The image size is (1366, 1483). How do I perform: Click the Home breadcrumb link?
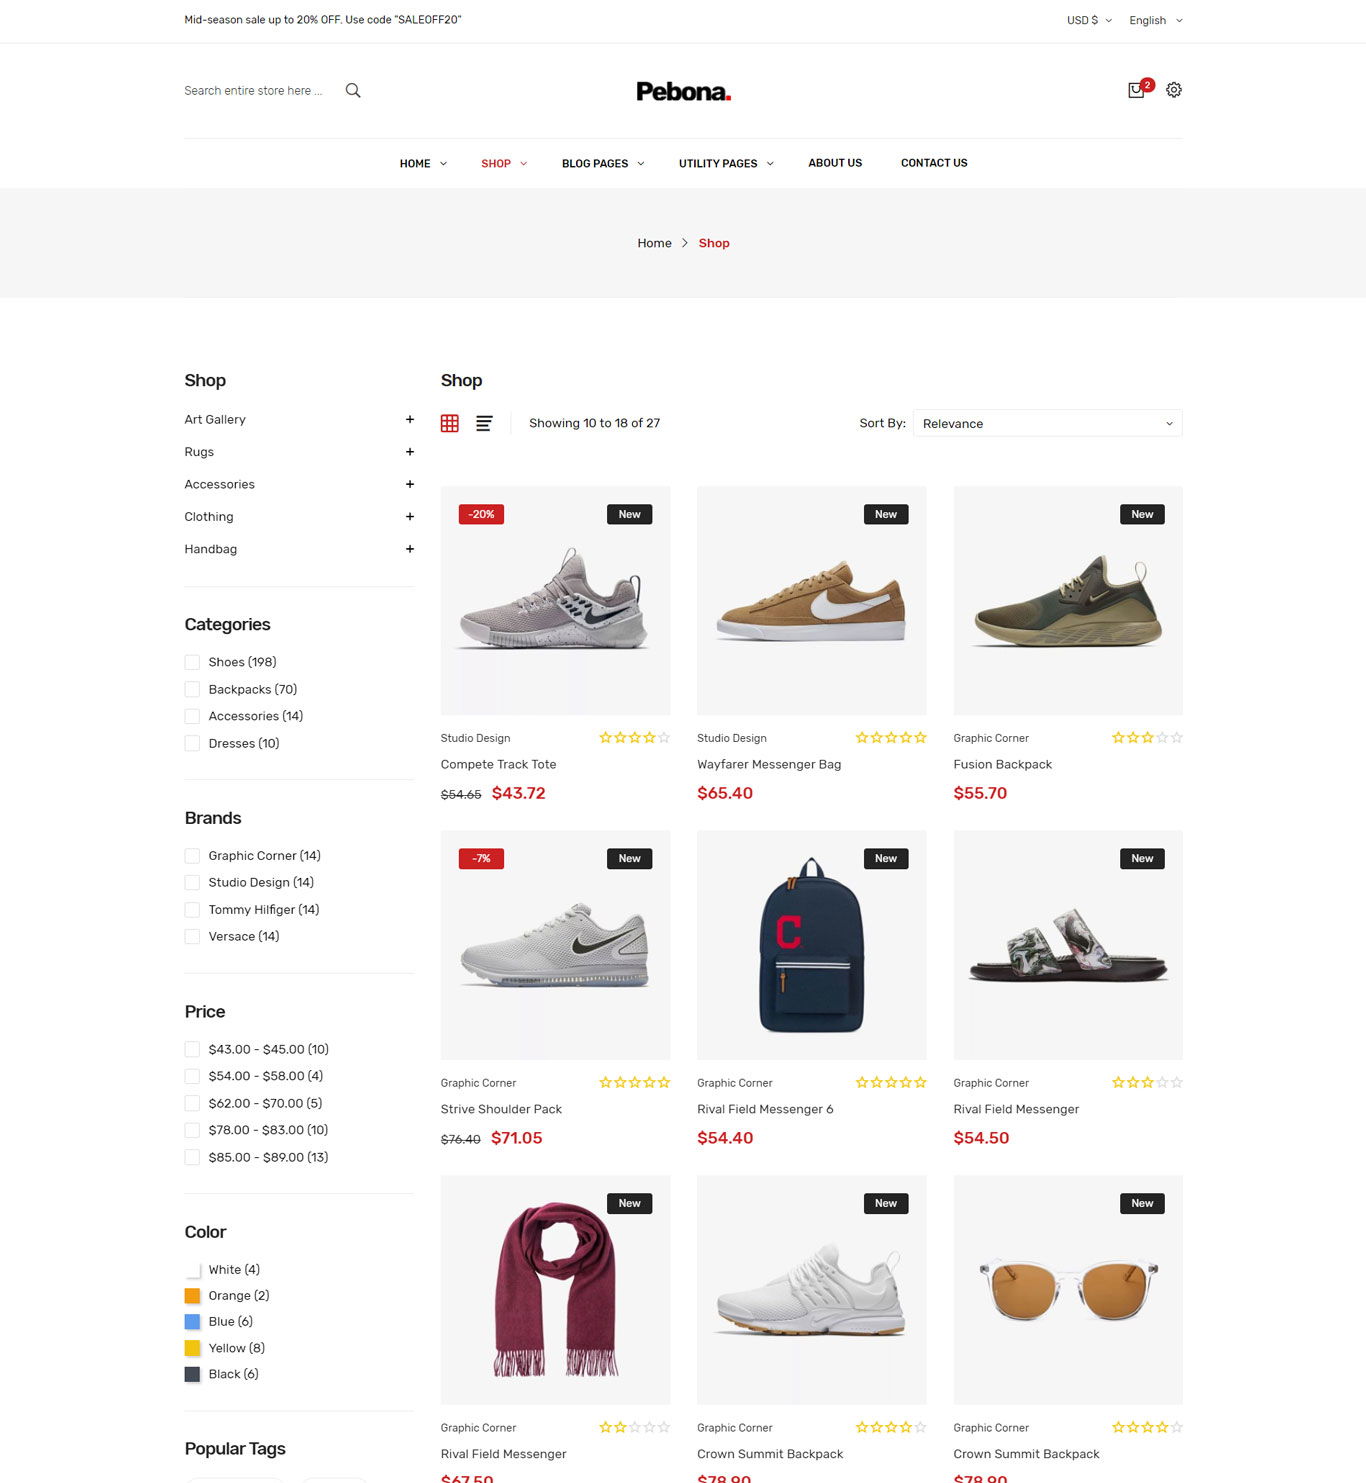654,243
